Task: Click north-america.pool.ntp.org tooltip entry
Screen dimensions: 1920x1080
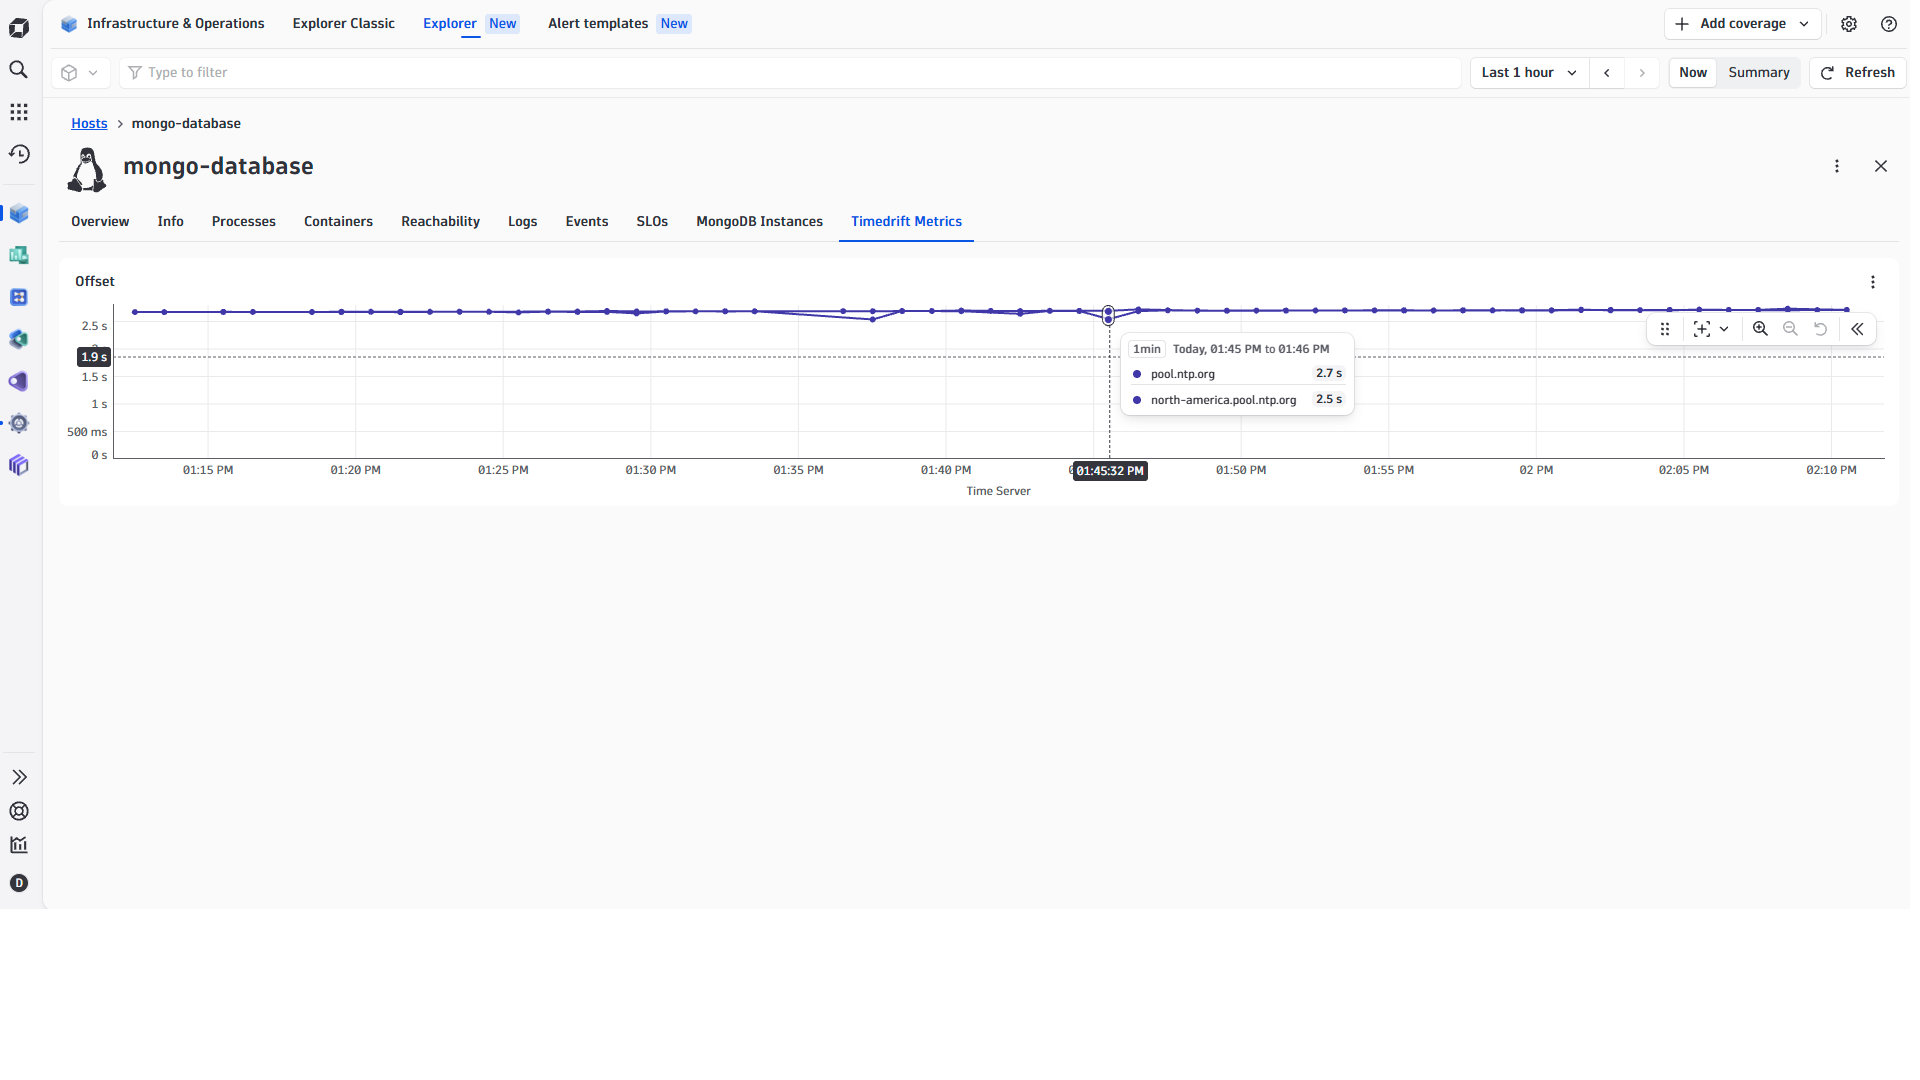Action: 1223,400
